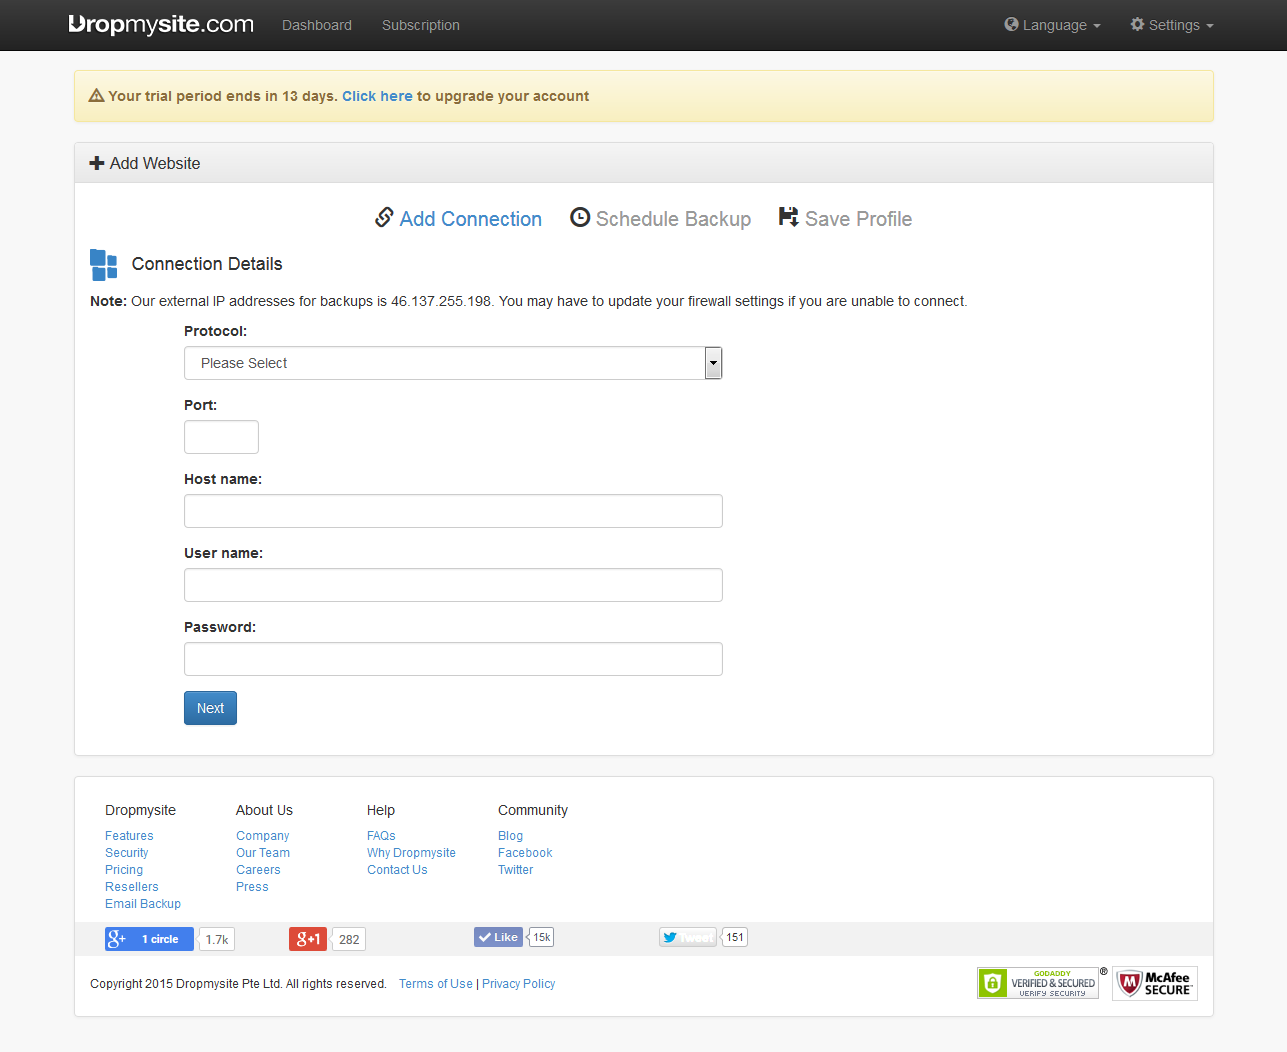The width and height of the screenshot is (1287, 1052).
Task: Click the clock icon for Schedule Backup
Action: 580,217
